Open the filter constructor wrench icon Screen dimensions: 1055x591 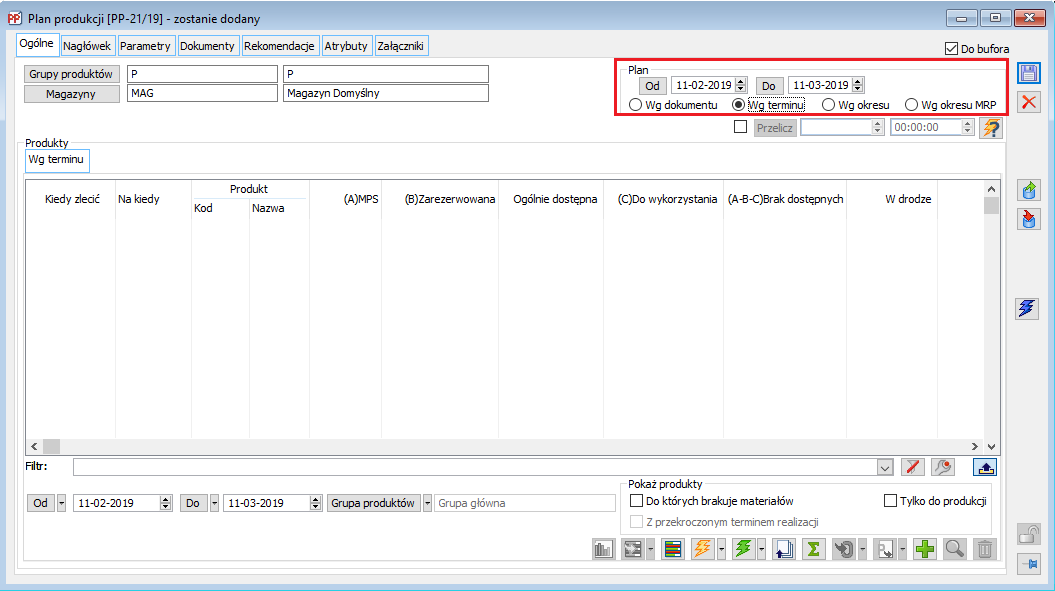pyautogui.click(x=943, y=466)
